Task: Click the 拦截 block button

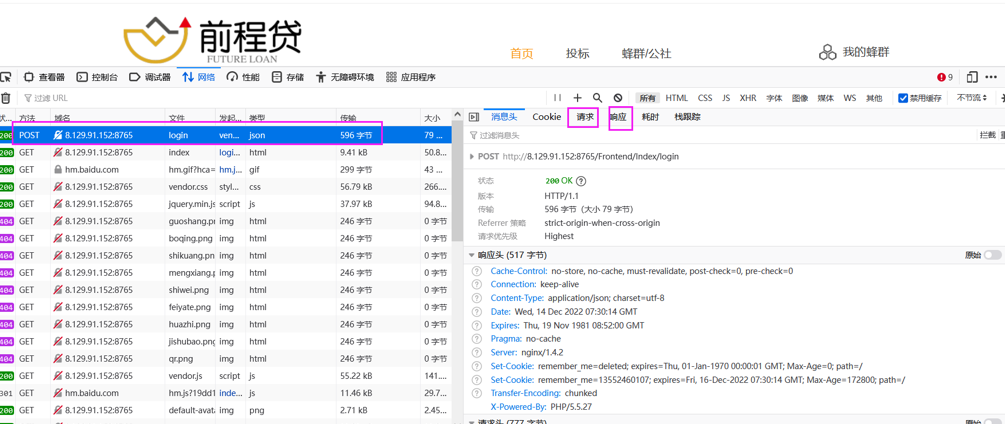Action: (x=988, y=135)
